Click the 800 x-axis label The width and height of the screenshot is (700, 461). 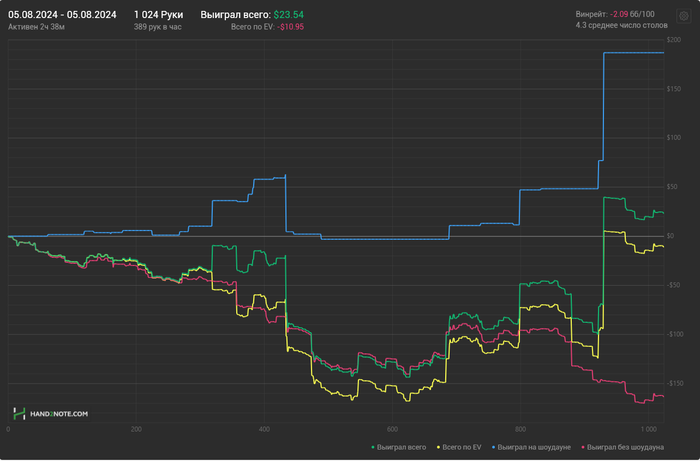[x=520, y=429]
